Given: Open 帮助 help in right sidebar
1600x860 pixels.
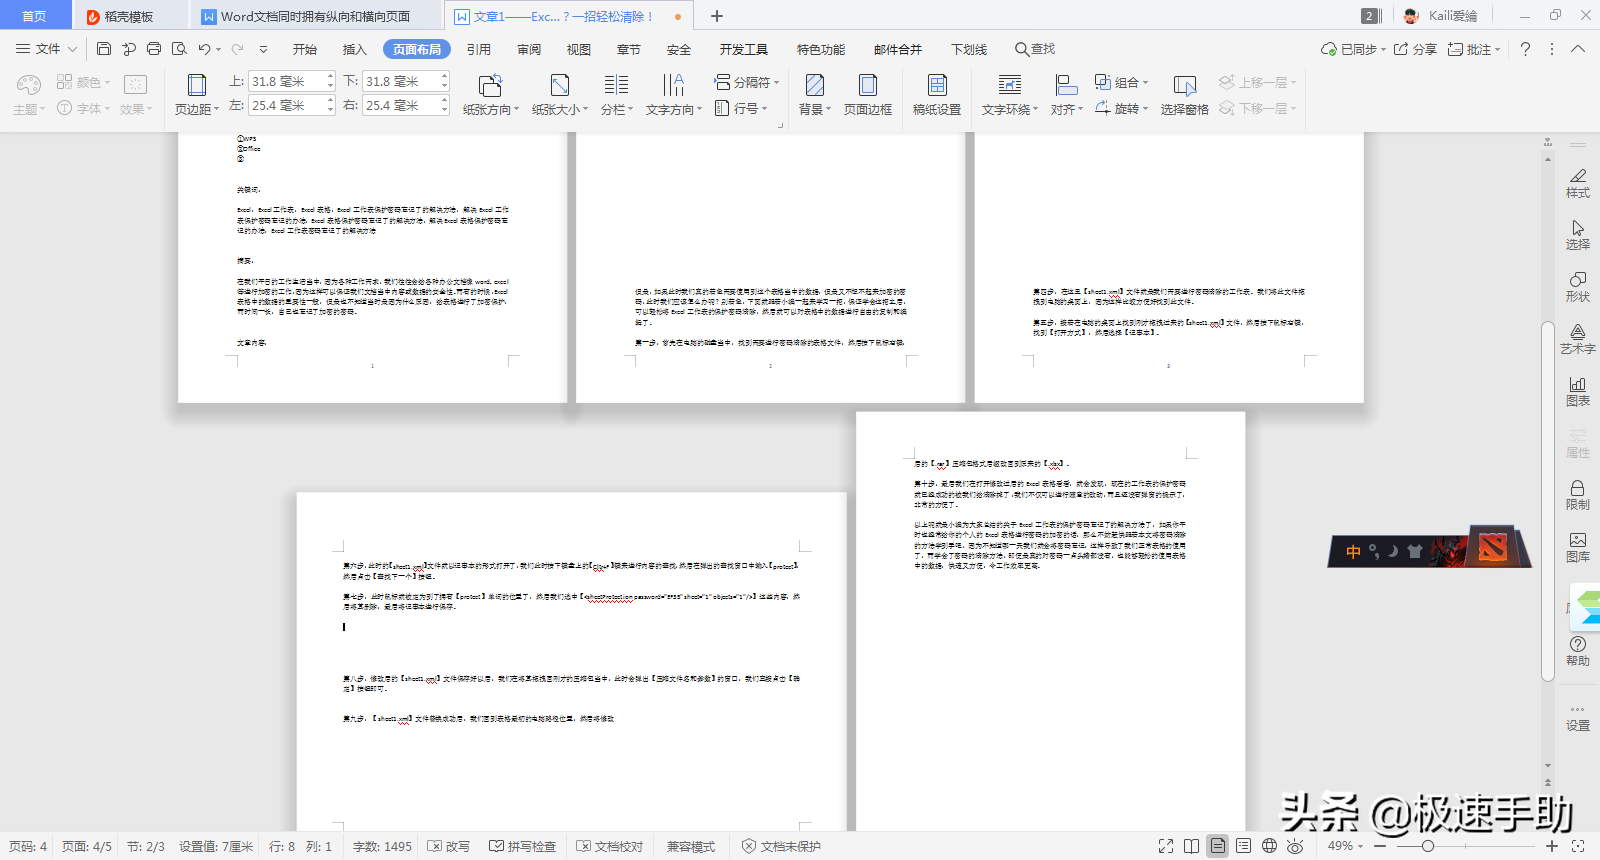Looking at the screenshot, I should click(1578, 651).
